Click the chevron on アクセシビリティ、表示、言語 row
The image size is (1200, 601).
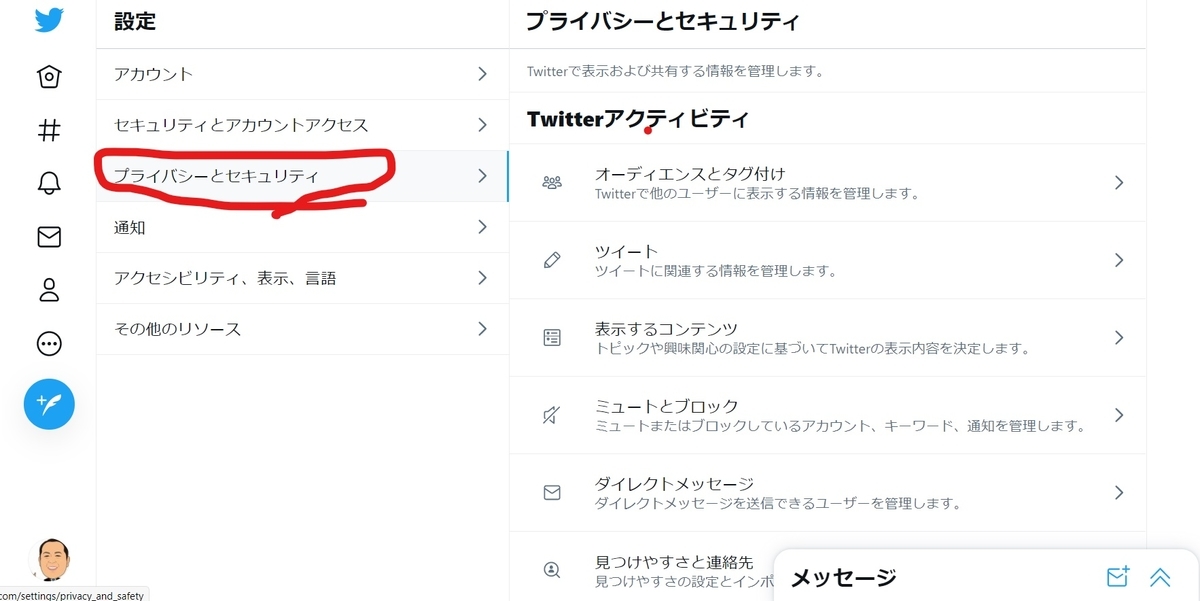(x=482, y=278)
